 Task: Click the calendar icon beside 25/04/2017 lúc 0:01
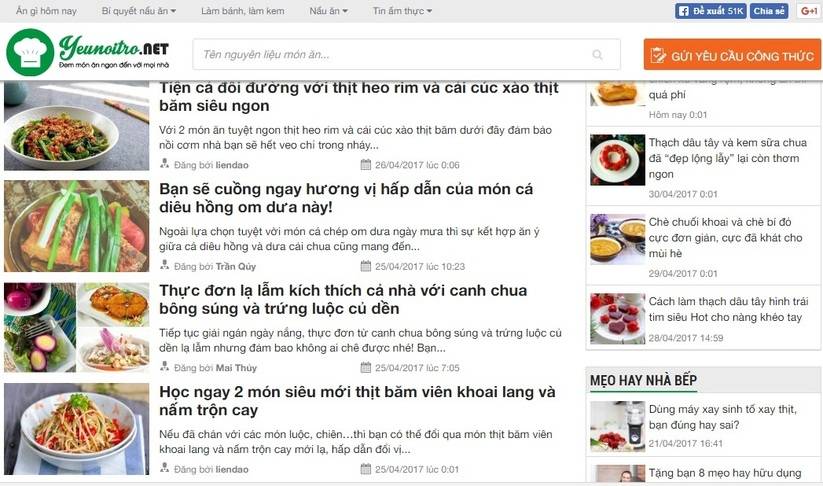(366, 469)
